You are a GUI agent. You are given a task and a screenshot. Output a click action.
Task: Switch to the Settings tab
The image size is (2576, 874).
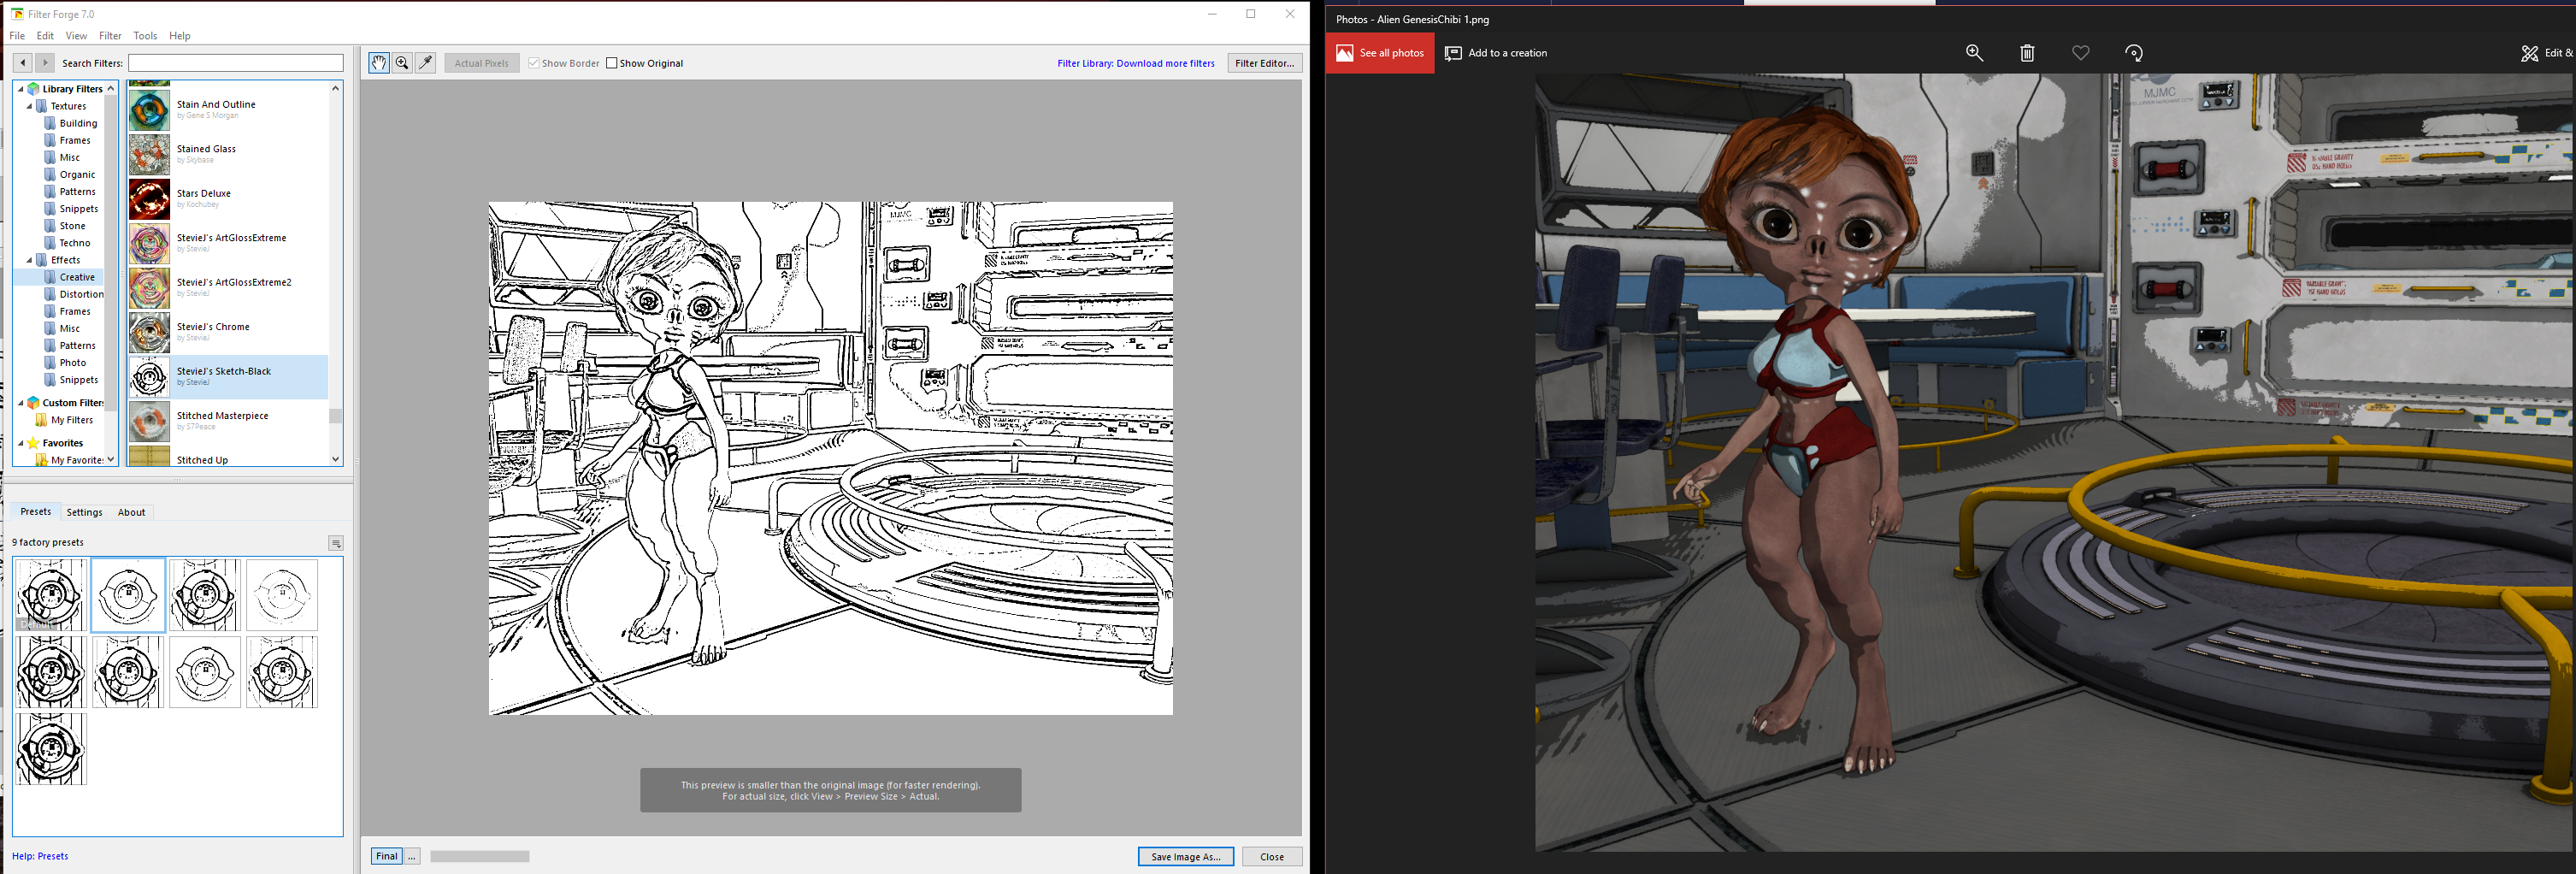click(84, 512)
